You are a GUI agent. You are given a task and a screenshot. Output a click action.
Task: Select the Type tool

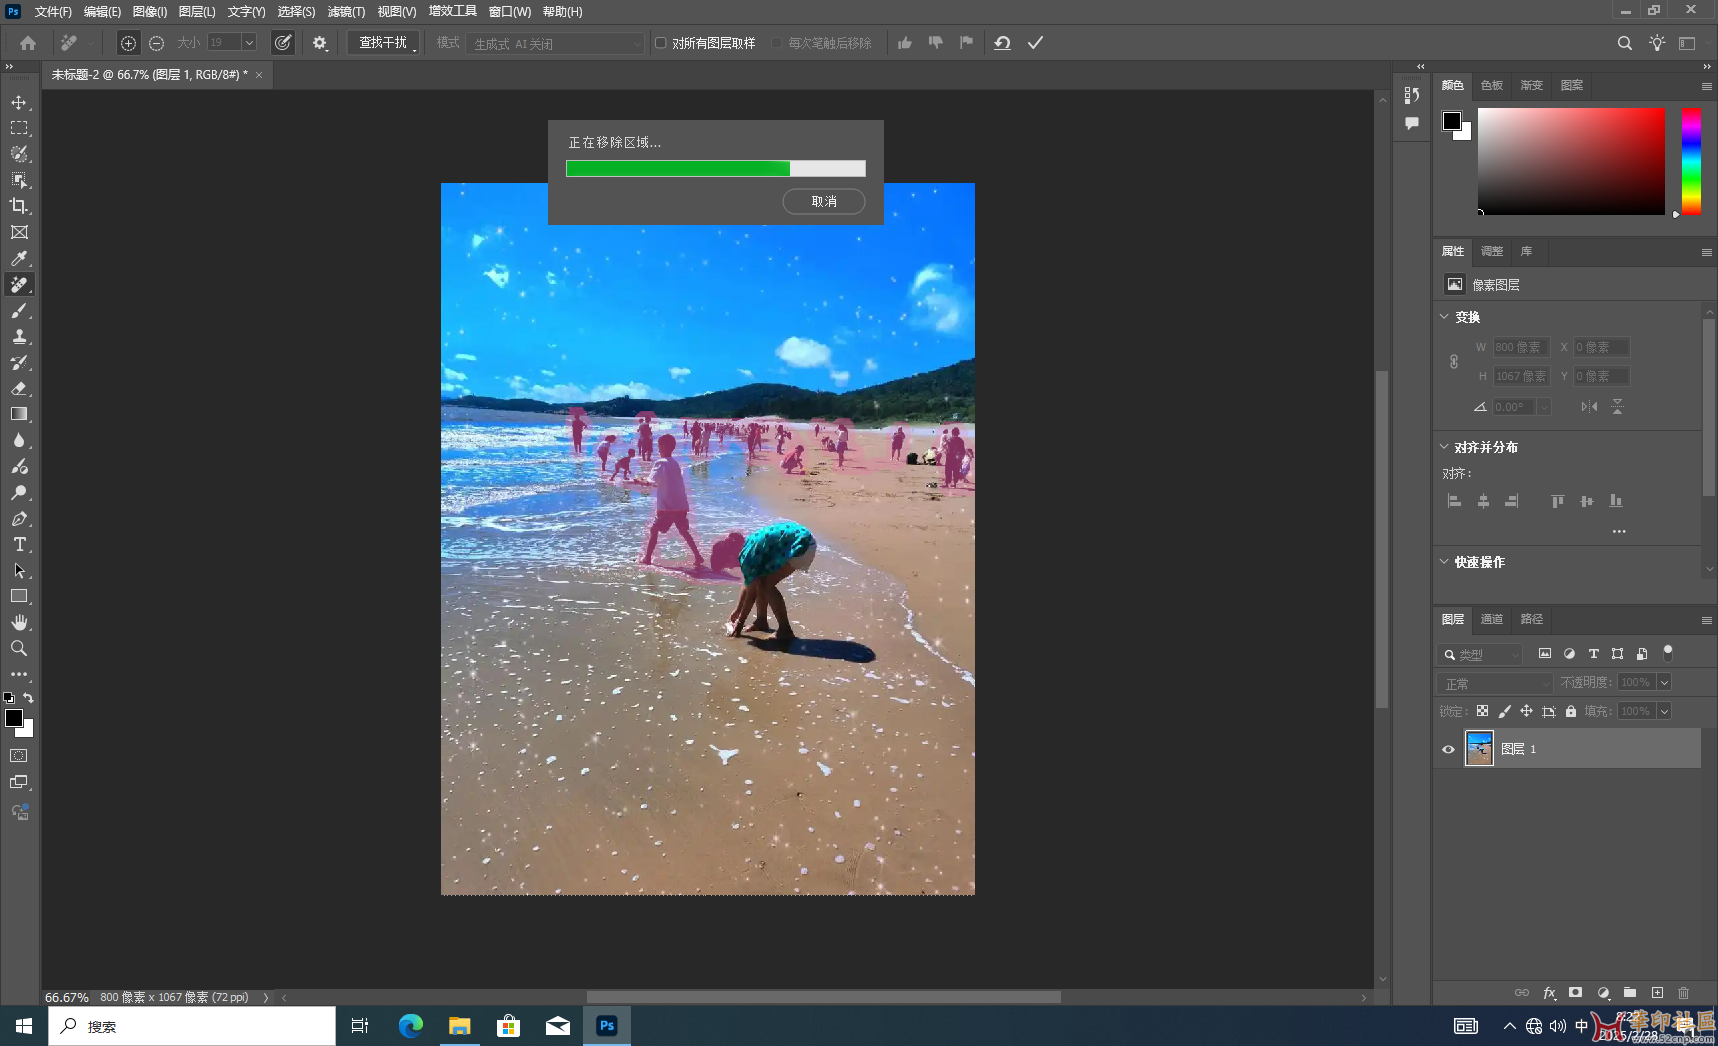(x=19, y=544)
